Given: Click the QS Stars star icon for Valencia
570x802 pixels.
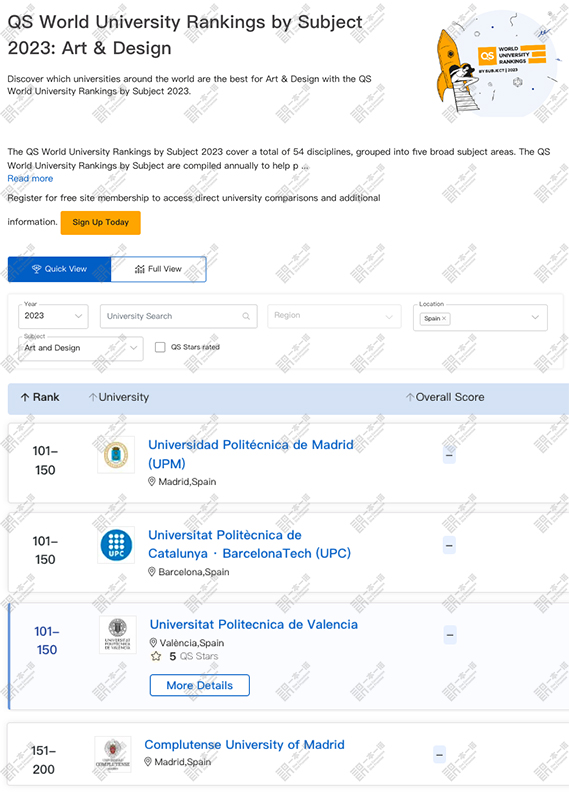Looking at the screenshot, I should [x=156, y=656].
